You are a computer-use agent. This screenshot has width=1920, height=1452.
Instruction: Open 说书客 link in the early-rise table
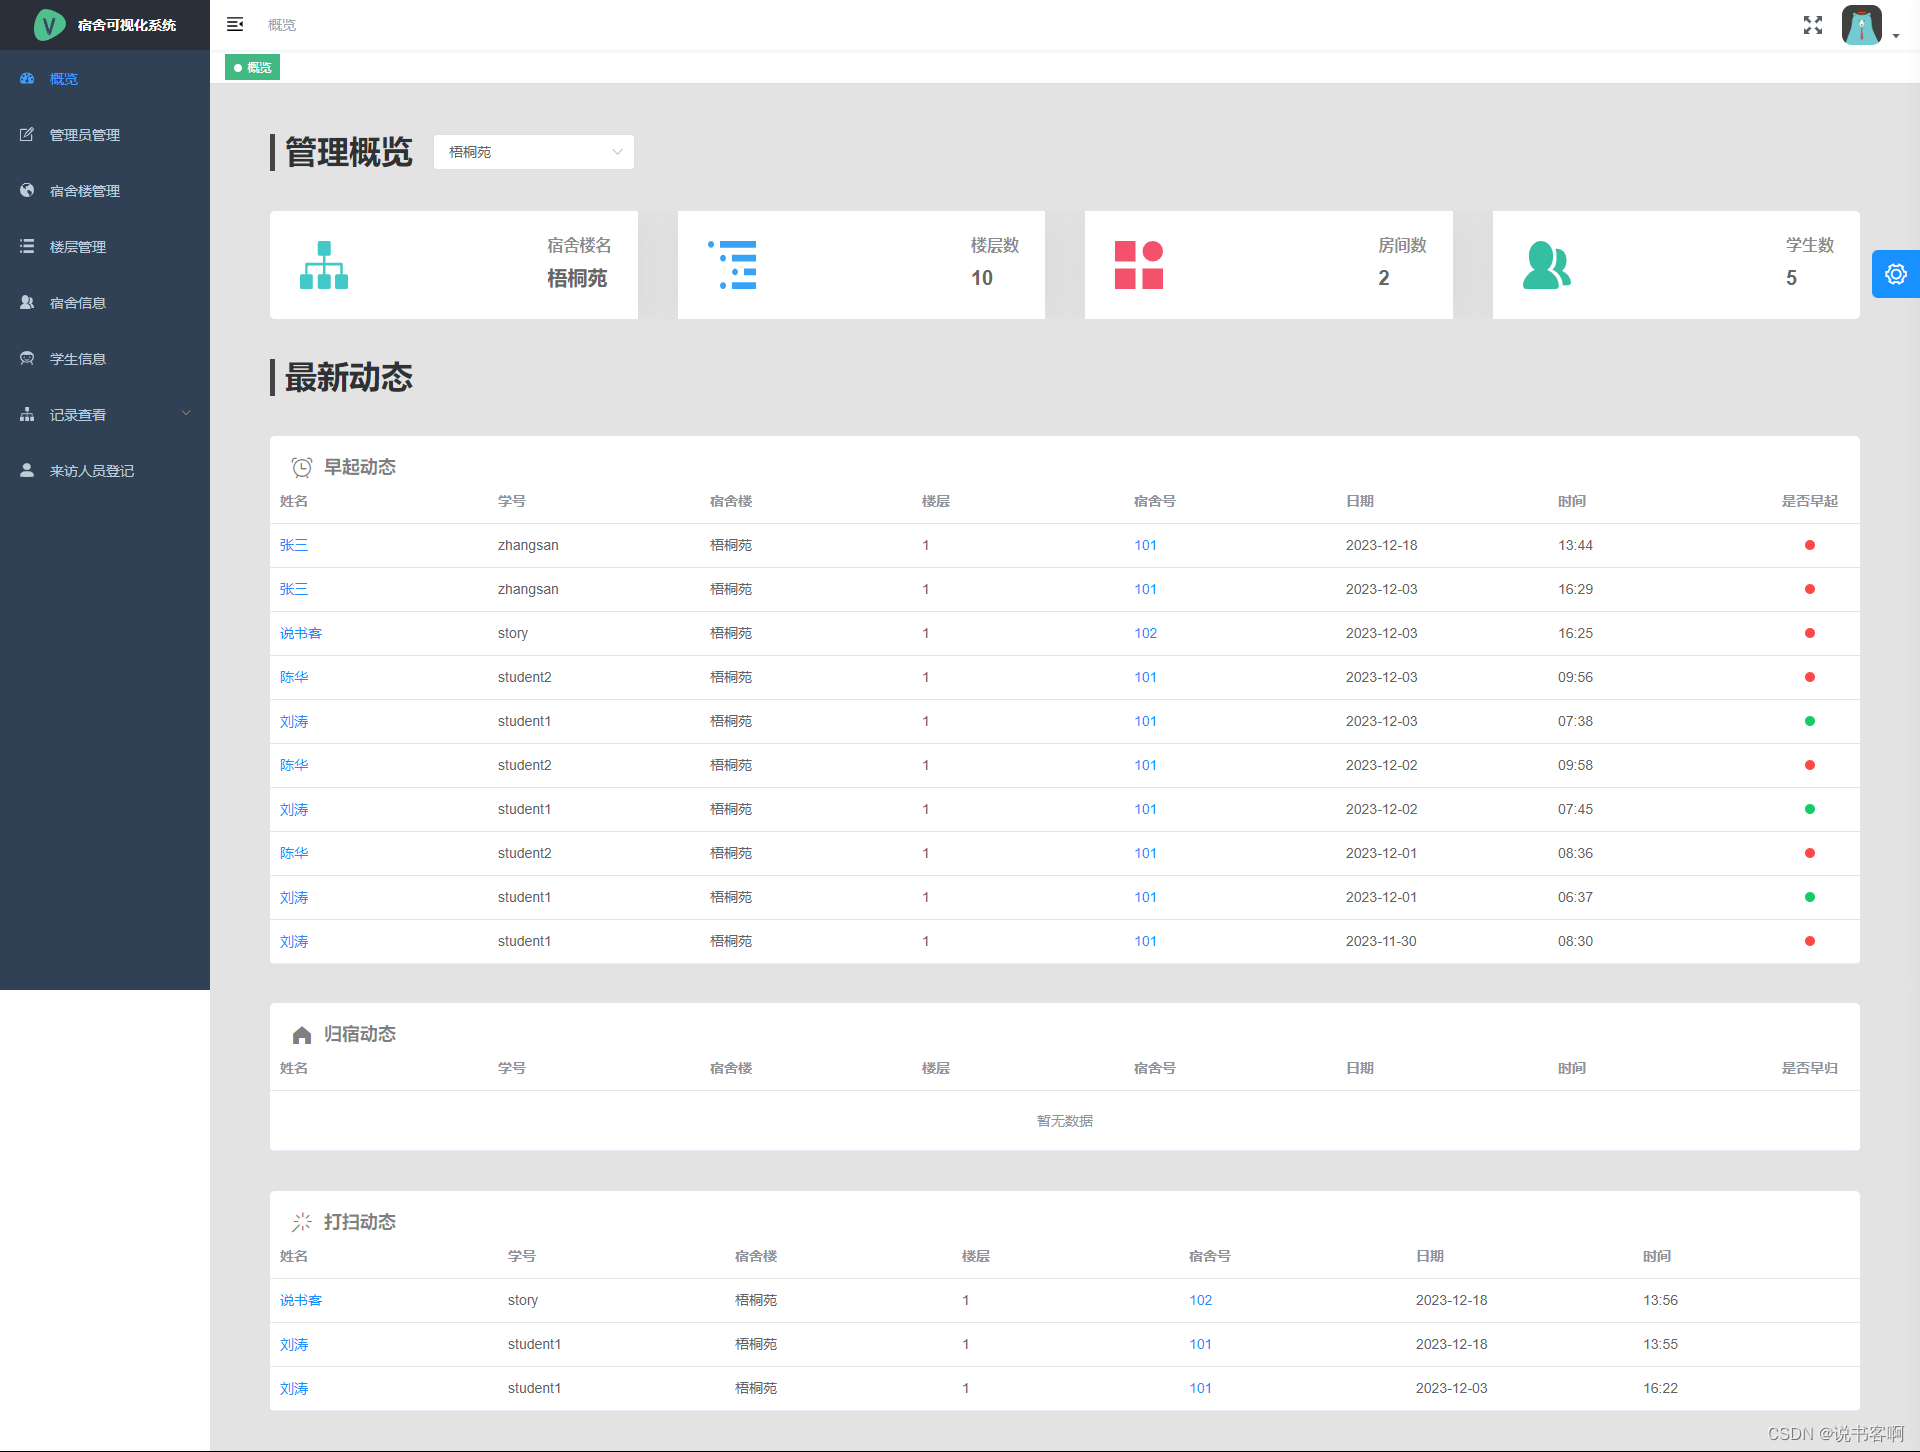tap(301, 633)
